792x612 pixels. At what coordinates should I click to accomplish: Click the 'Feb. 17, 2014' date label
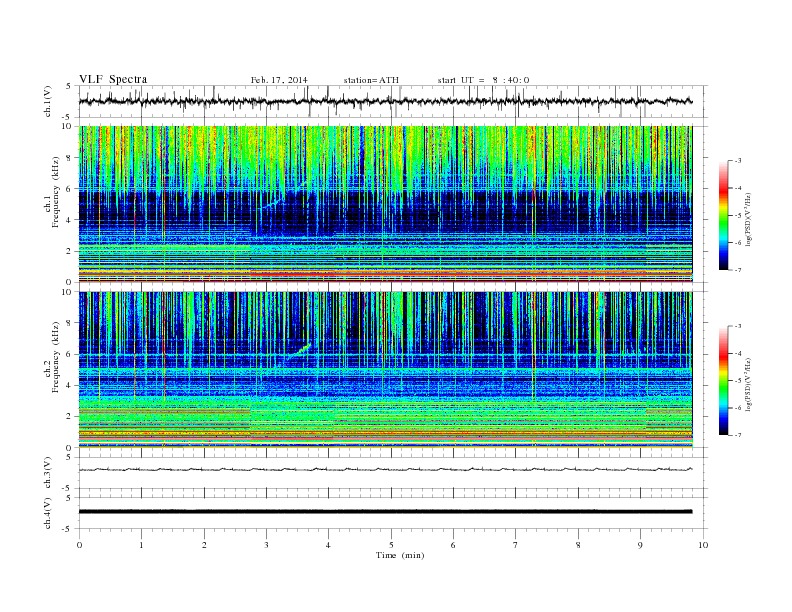279,80
